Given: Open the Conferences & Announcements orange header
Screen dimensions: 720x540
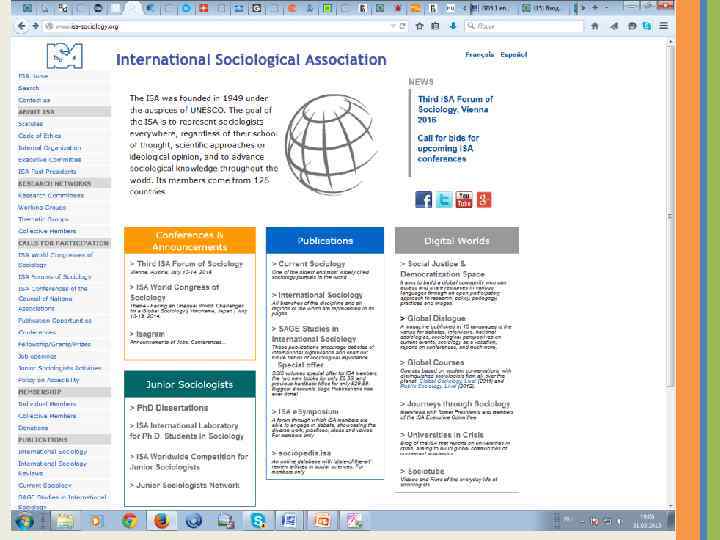Looking at the screenshot, I should click(190, 241).
